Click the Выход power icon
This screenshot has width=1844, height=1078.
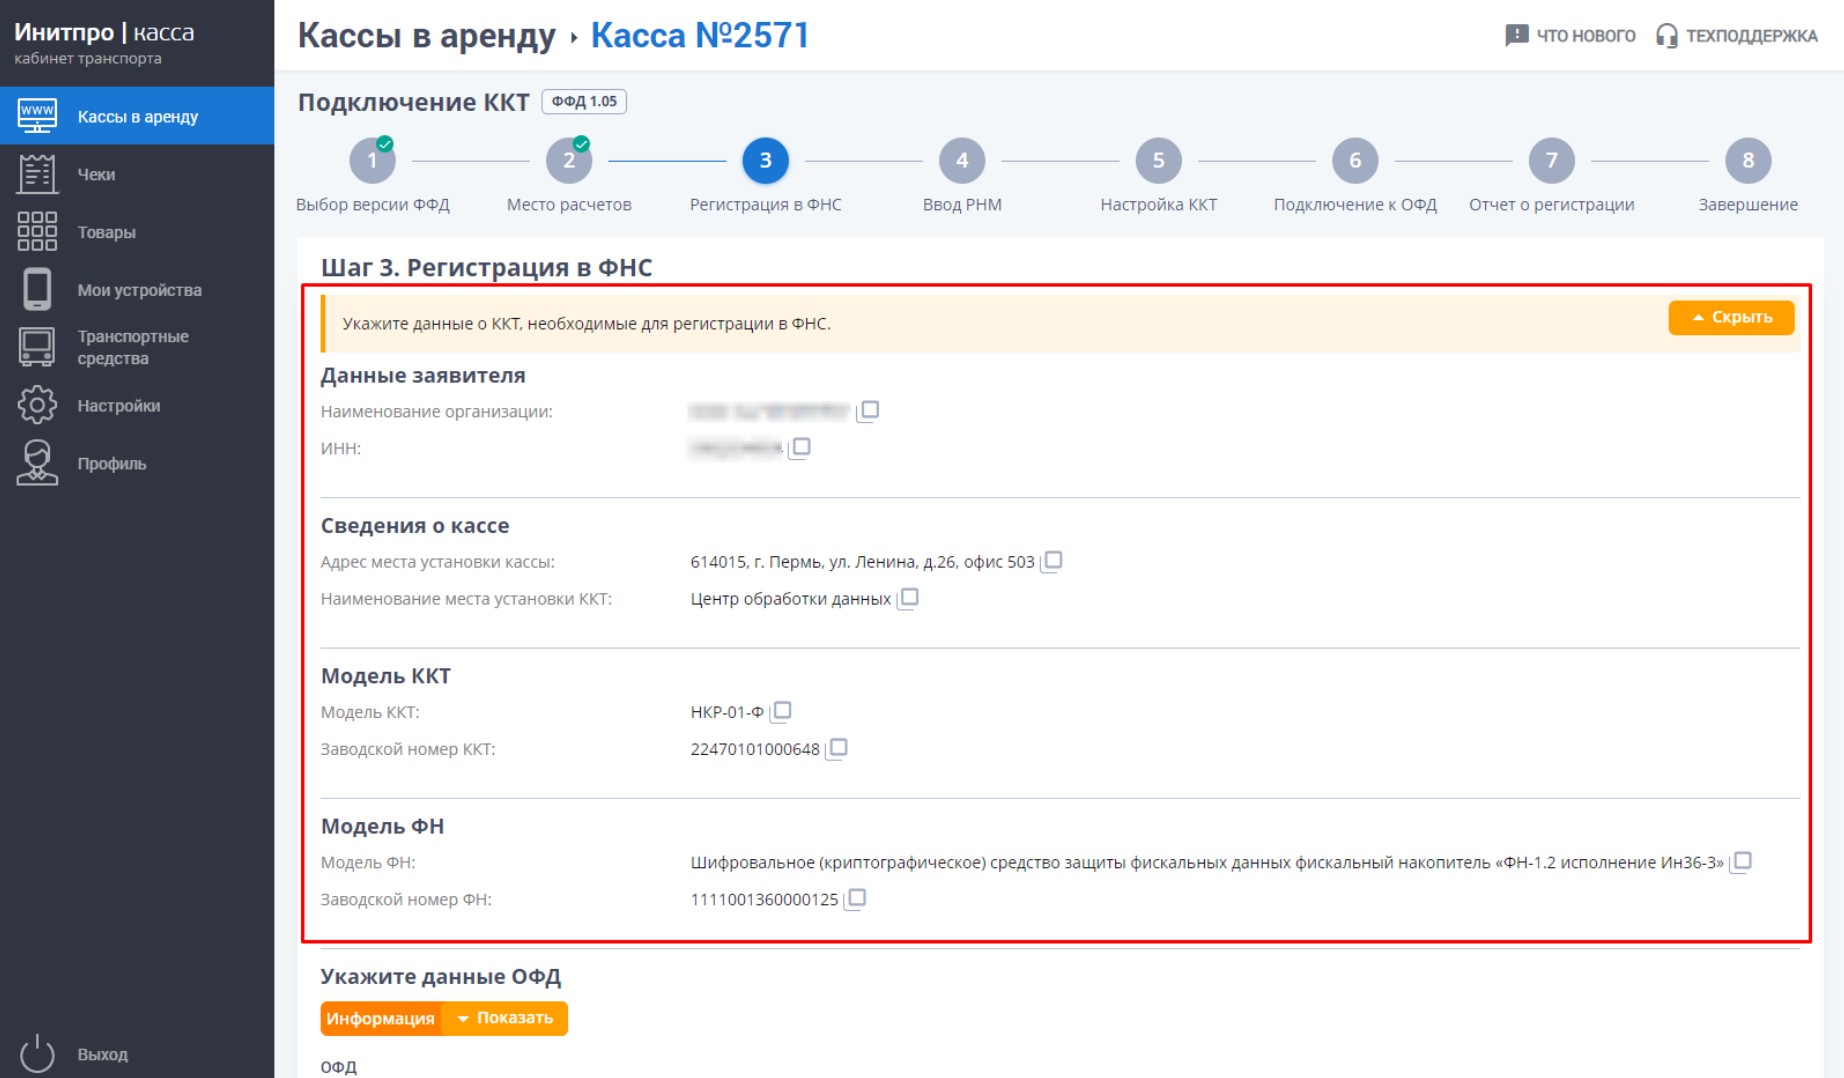click(x=37, y=1054)
